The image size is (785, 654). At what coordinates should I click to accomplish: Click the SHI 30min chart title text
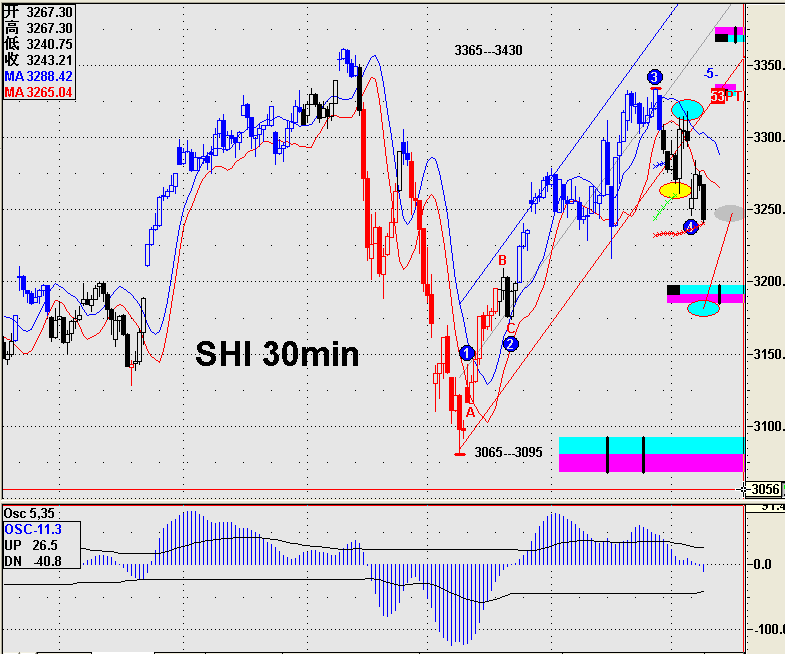[x=276, y=353]
